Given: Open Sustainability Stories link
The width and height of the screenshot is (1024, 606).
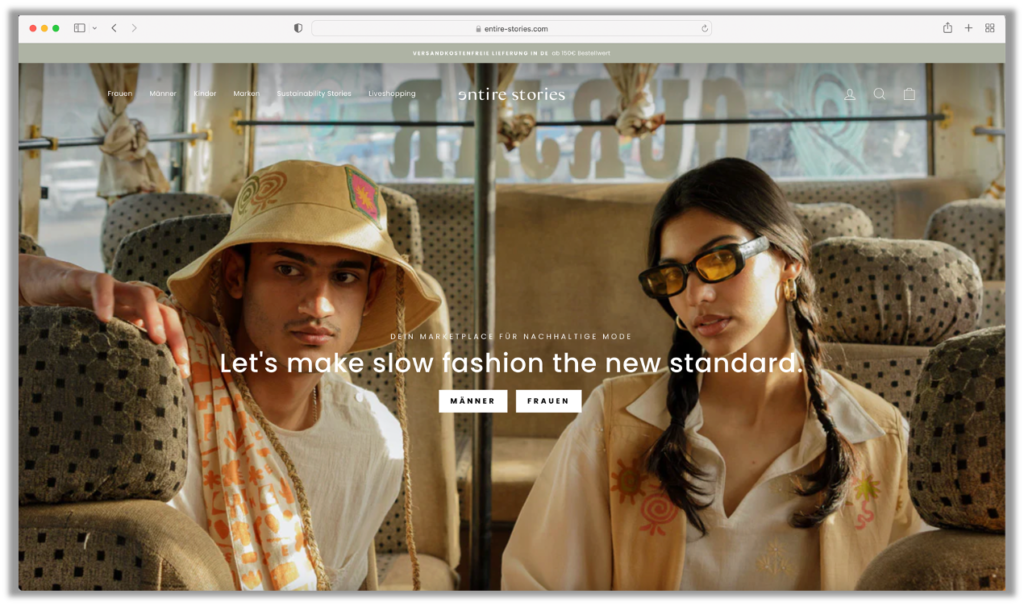Looking at the screenshot, I should (314, 94).
